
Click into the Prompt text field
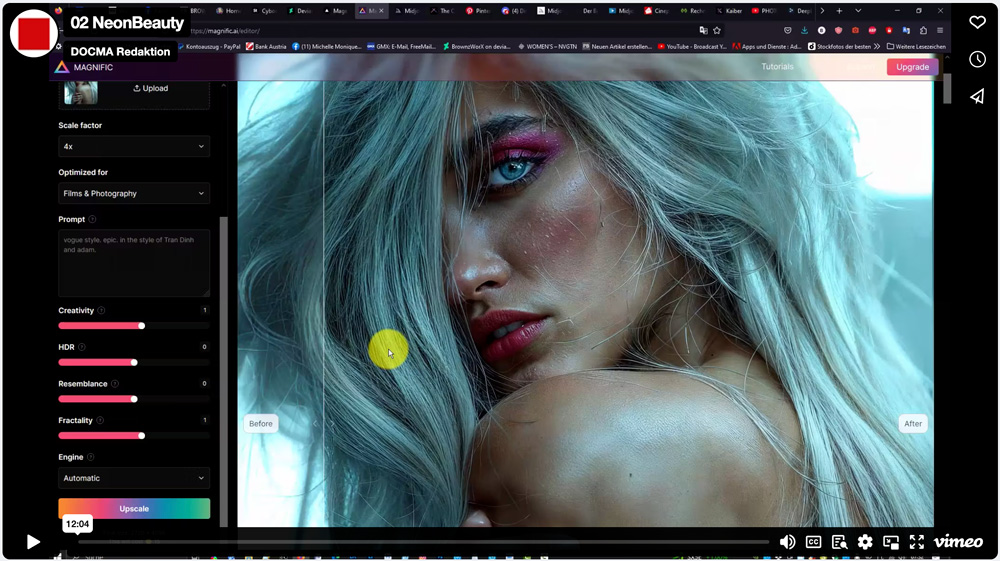(x=134, y=263)
